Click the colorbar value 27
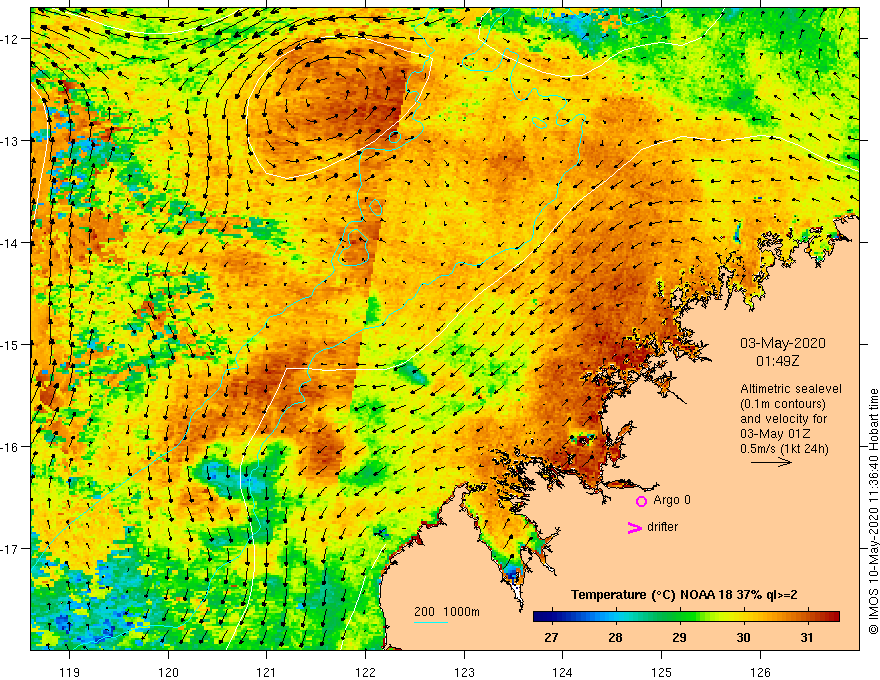The width and height of the screenshot is (880, 680). pyautogui.click(x=551, y=637)
